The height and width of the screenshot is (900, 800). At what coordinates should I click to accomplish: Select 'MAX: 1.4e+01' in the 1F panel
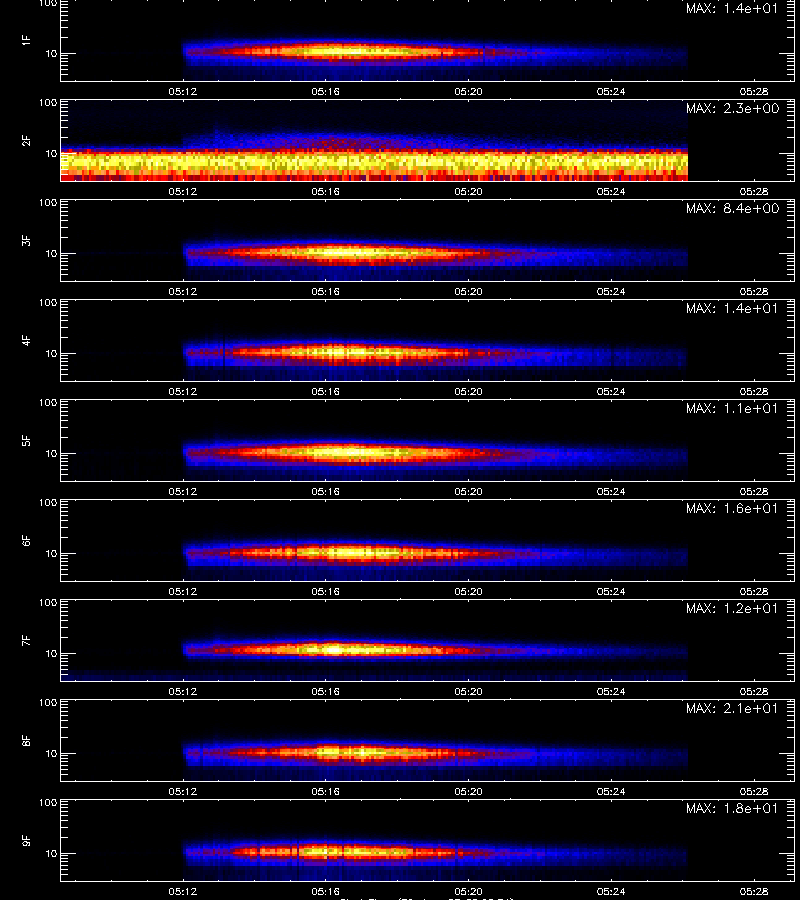(732, 9)
